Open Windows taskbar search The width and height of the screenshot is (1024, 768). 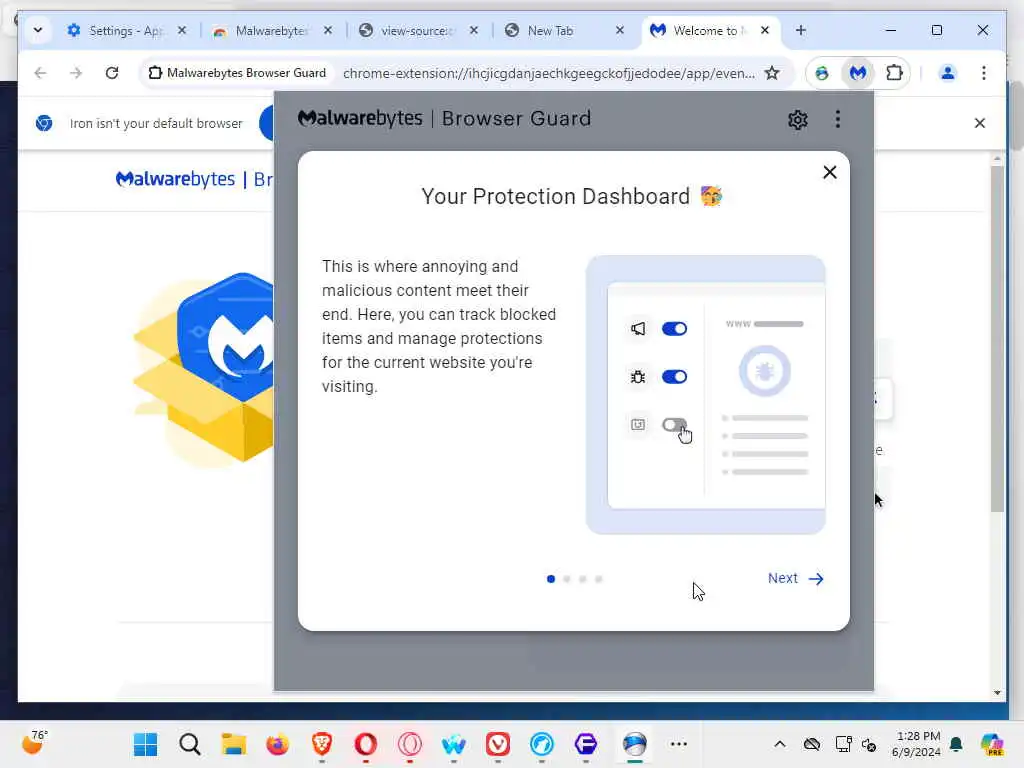(189, 744)
